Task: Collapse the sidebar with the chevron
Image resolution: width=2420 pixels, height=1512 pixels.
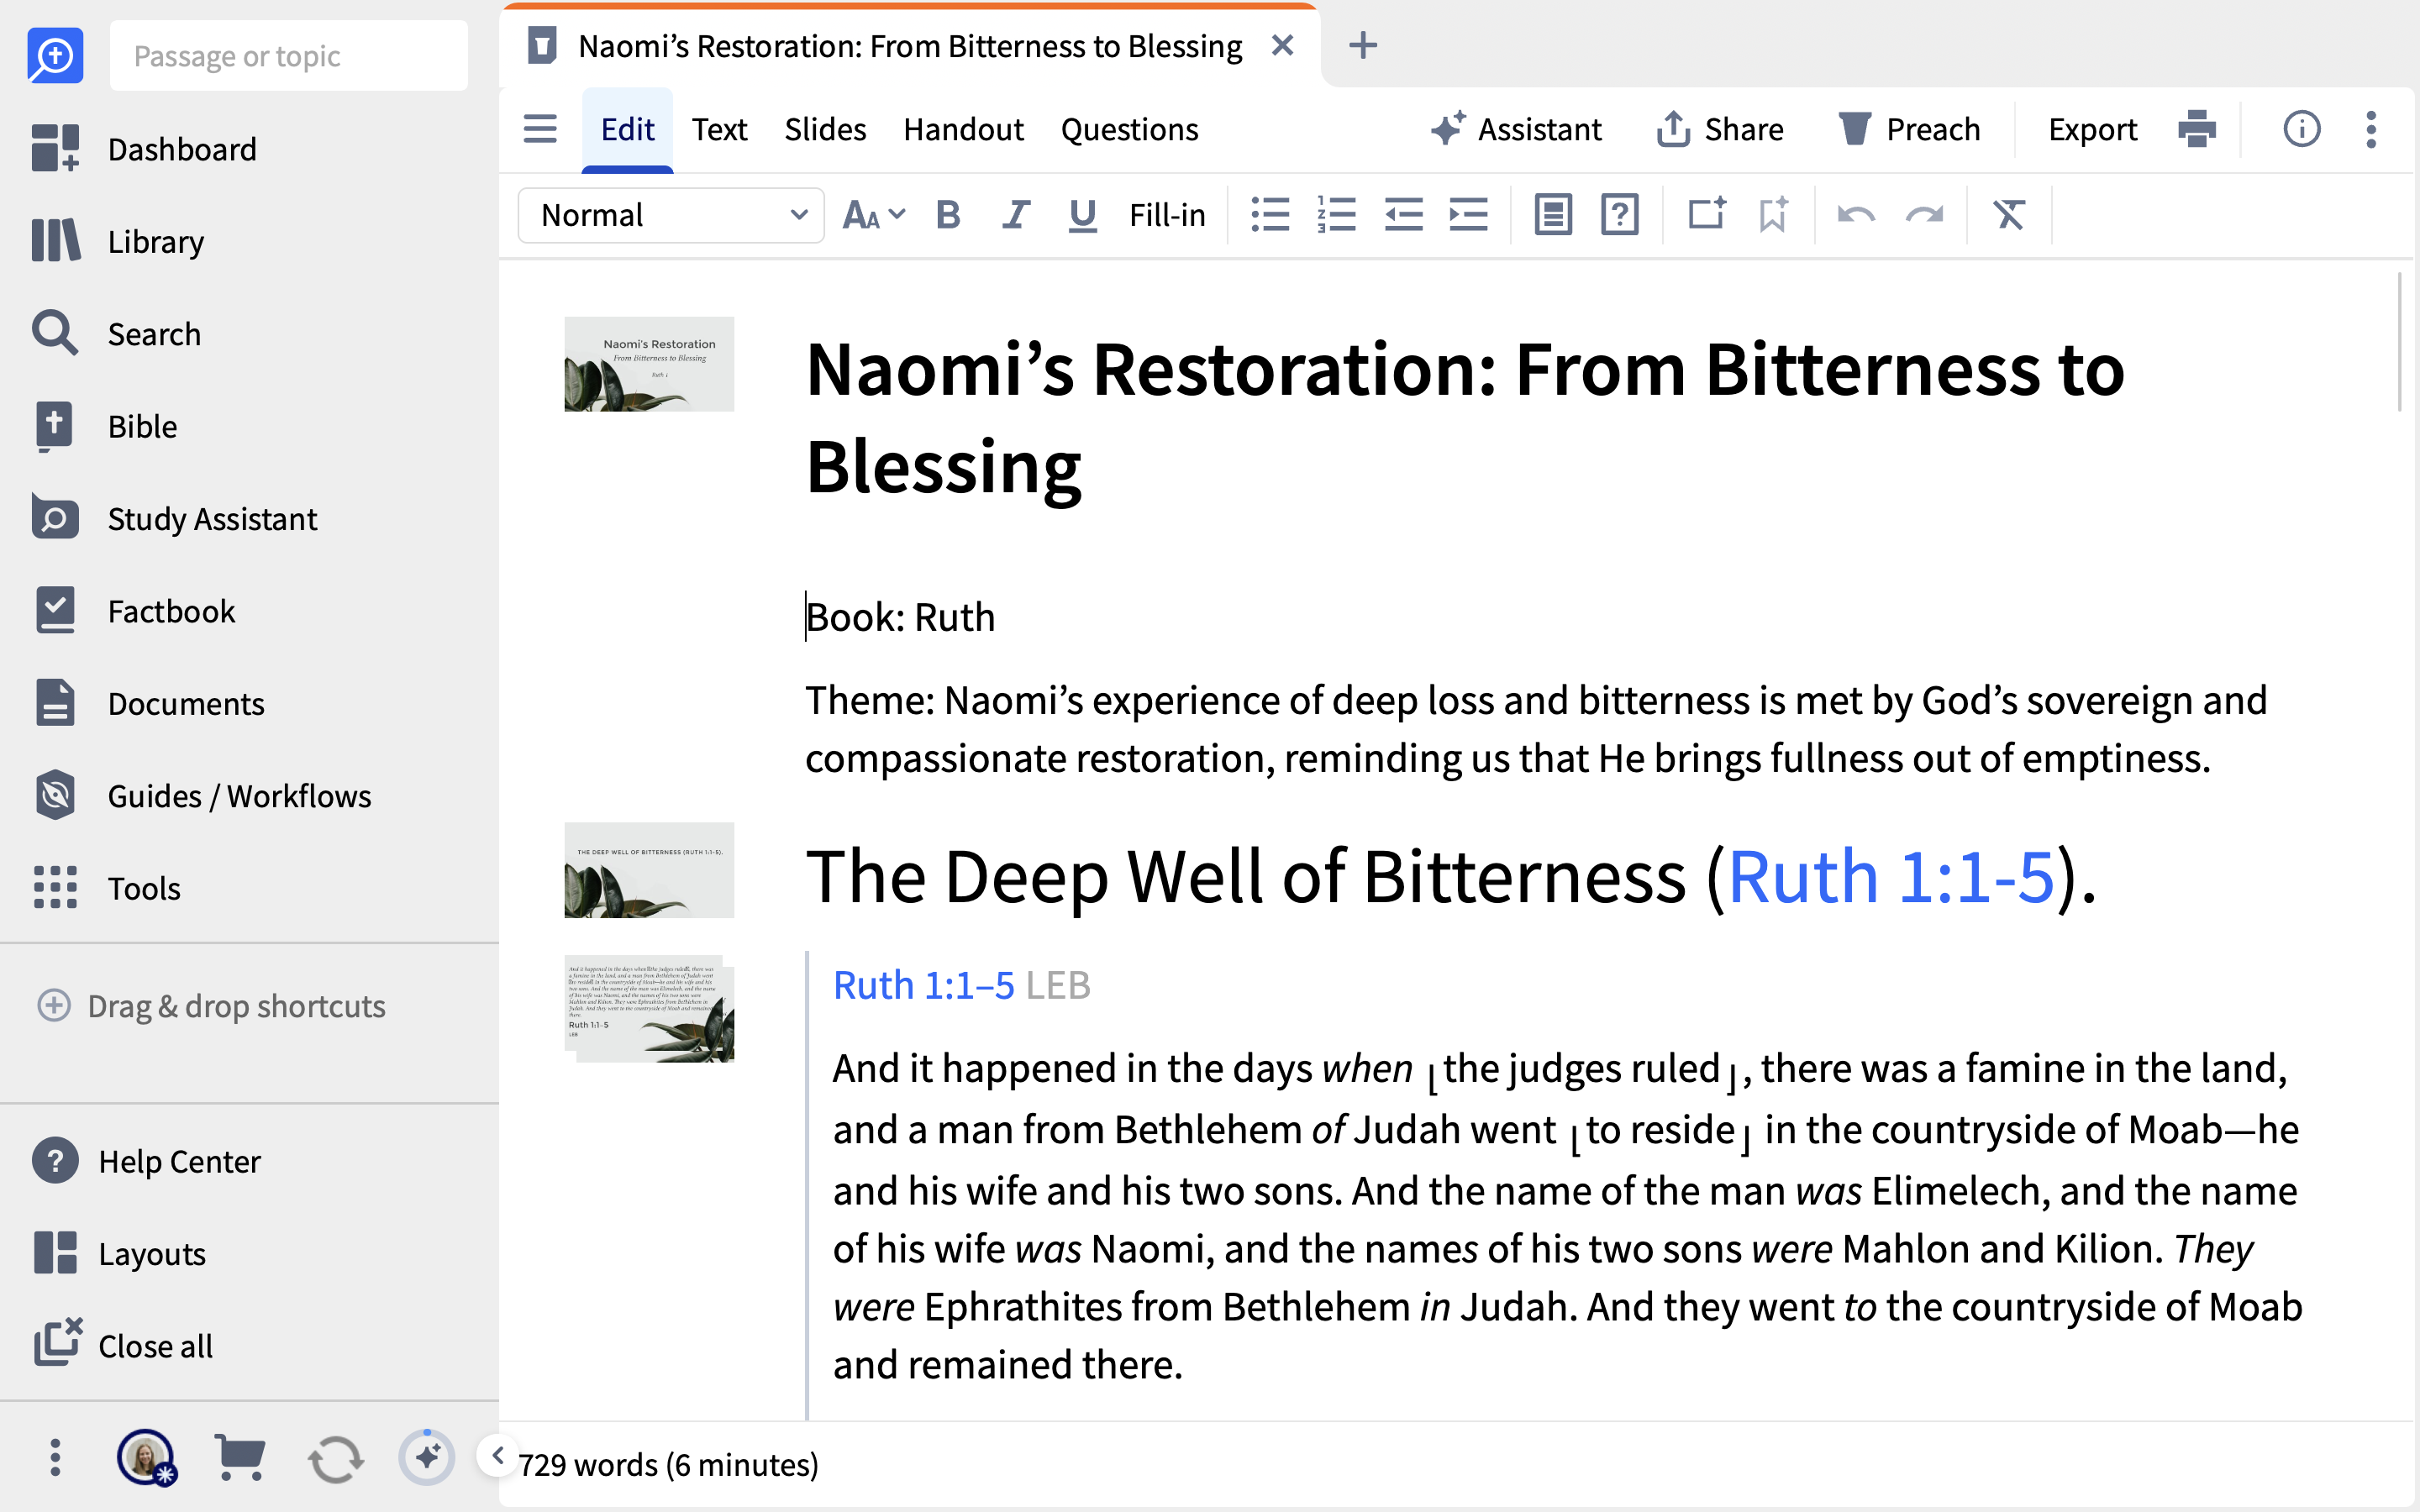Action: 498,1455
